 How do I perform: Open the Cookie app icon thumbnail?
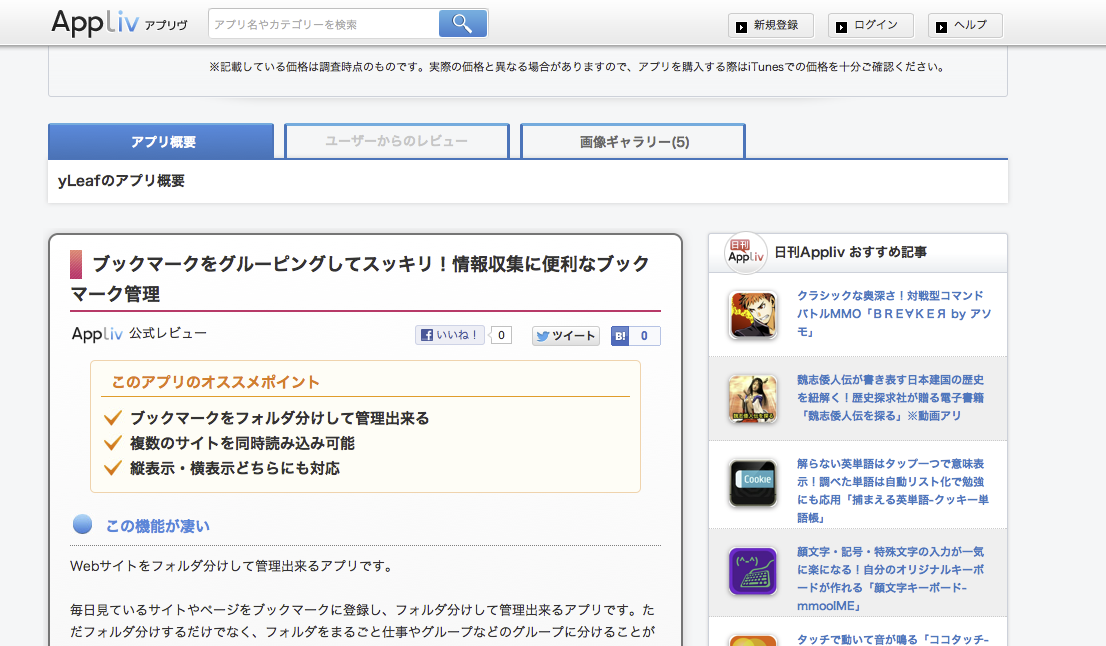point(753,483)
